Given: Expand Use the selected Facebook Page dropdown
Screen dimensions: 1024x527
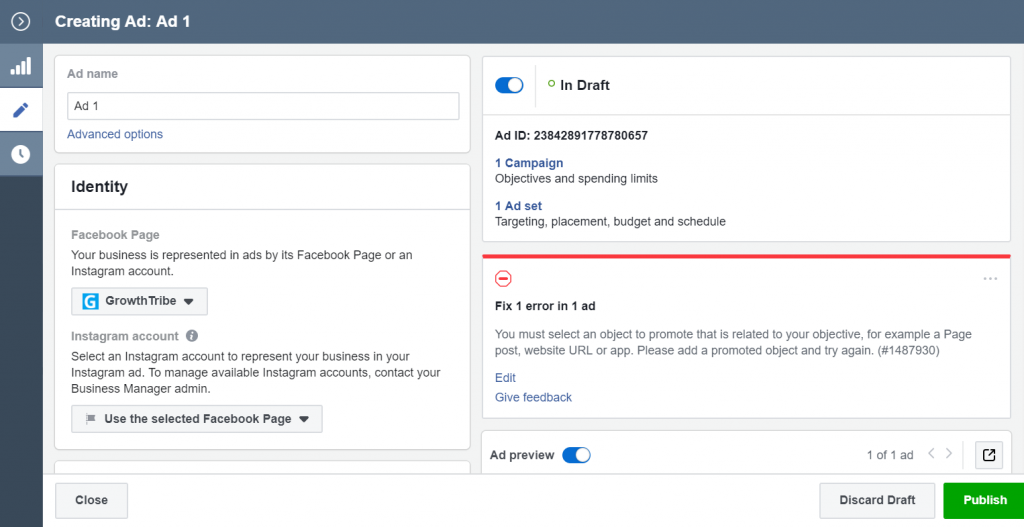Looking at the screenshot, I should (x=197, y=419).
